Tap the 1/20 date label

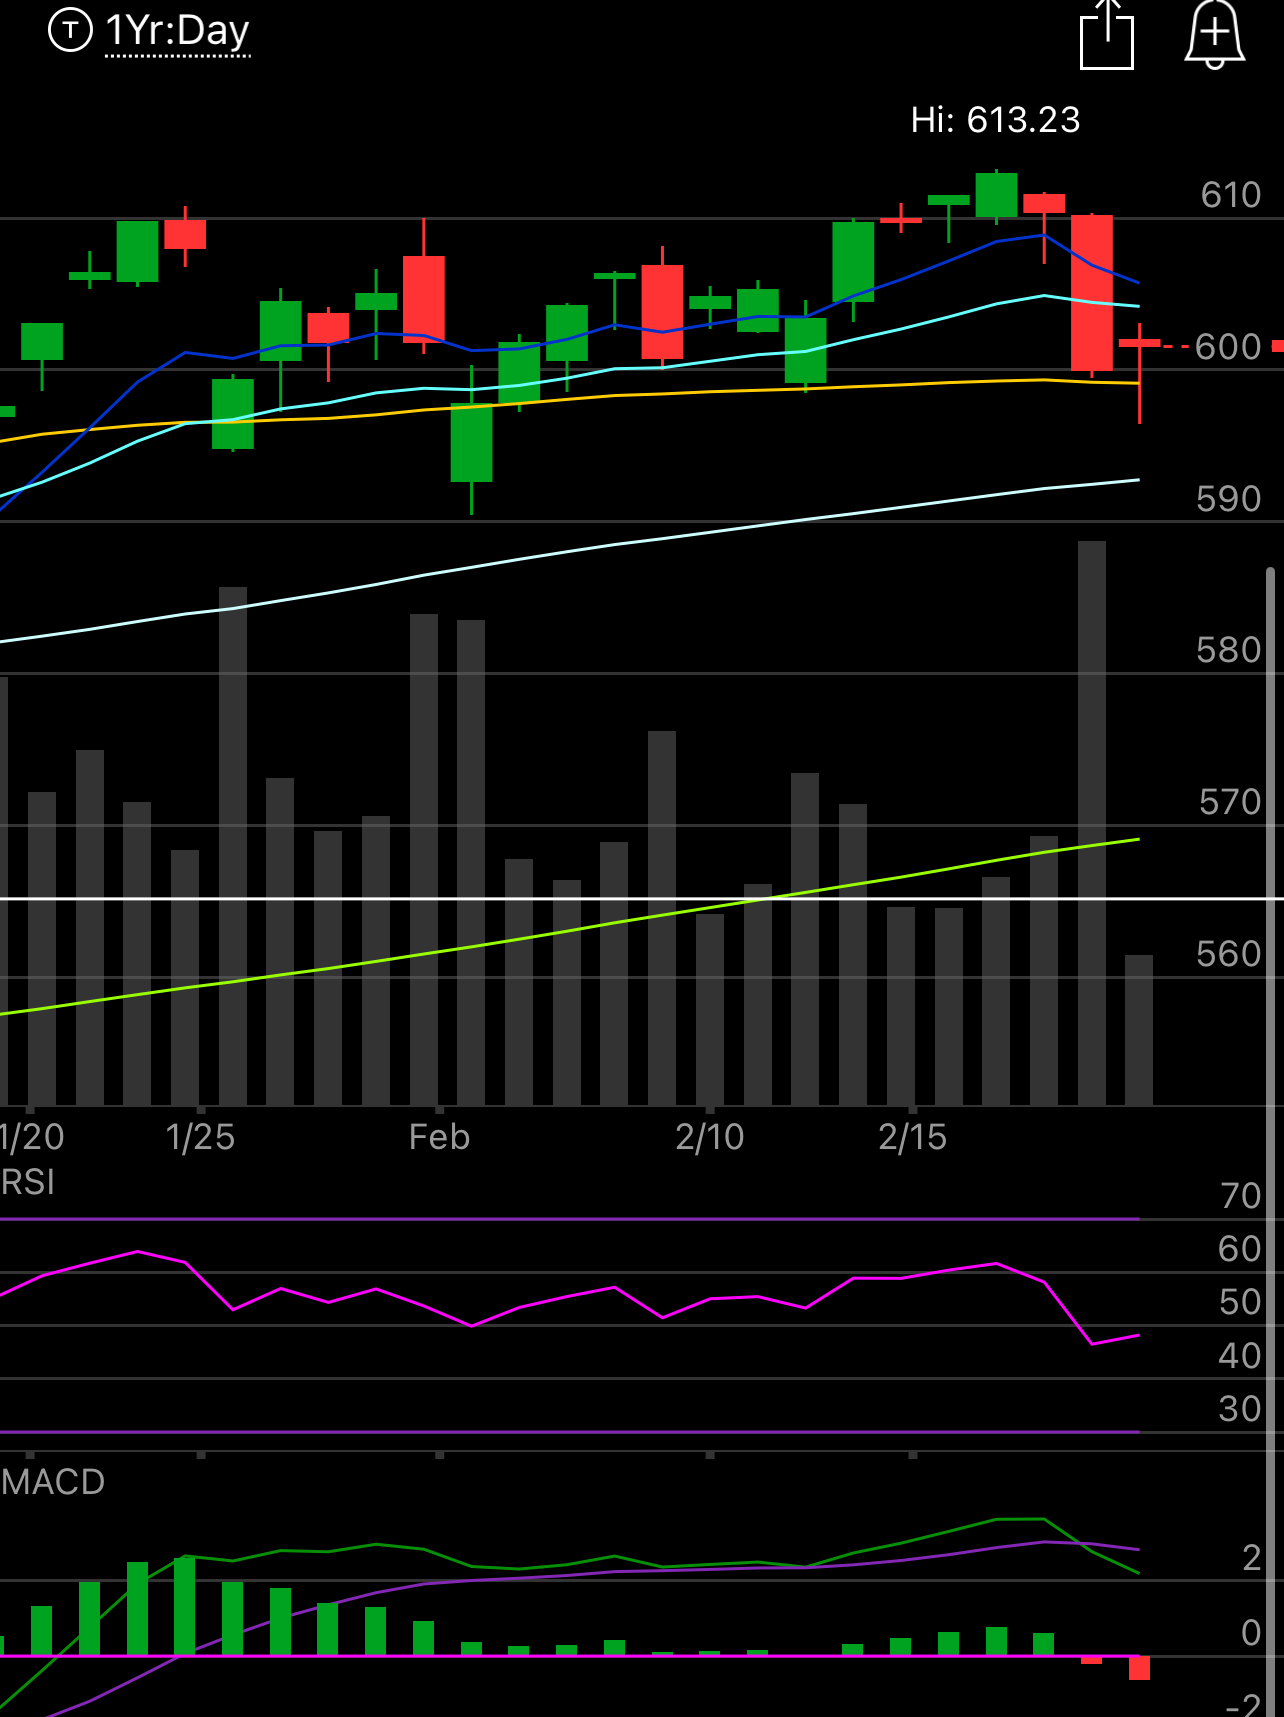pos(32,1137)
